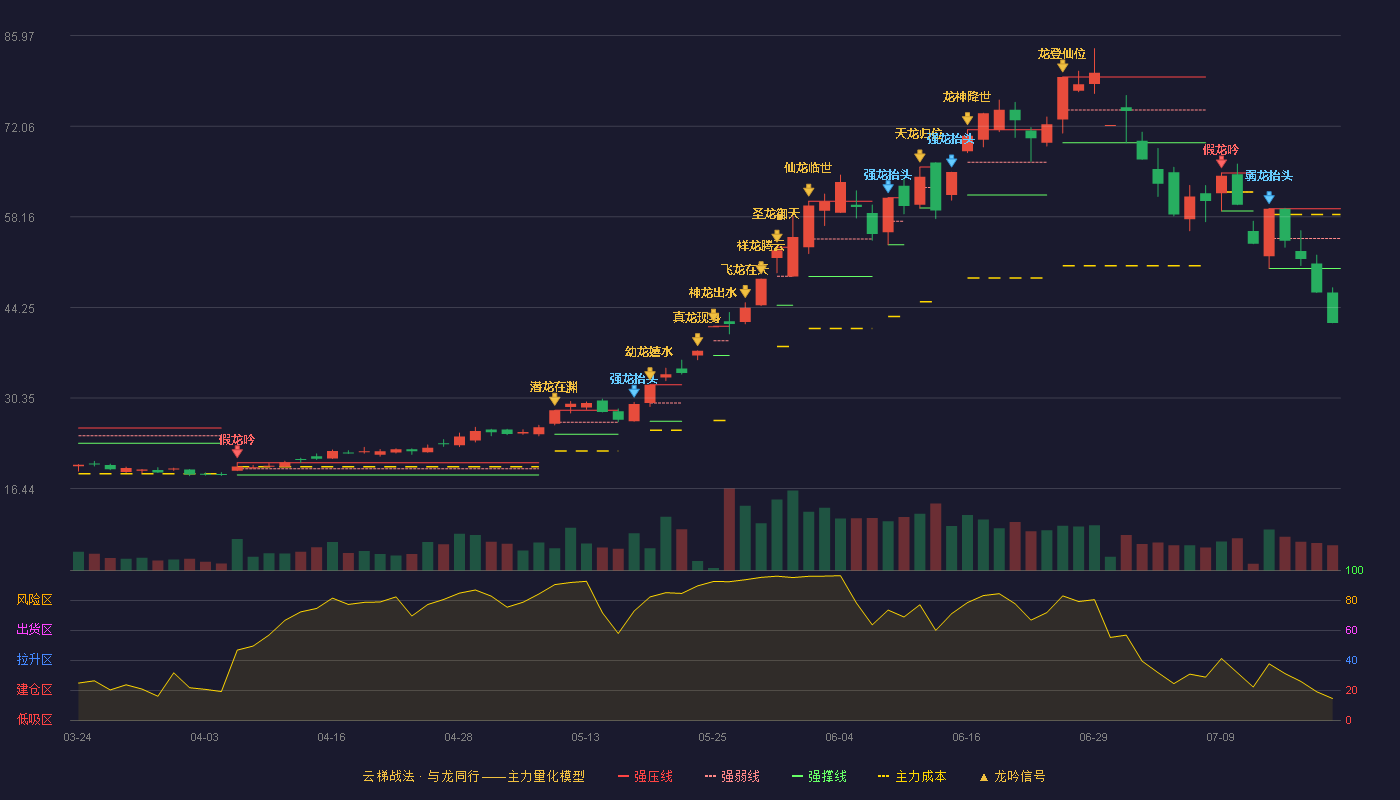Viewport: 1400px width, 800px height.
Task: Click the yellow arrow under 真龙现身 signal
Action: click(x=698, y=340)
